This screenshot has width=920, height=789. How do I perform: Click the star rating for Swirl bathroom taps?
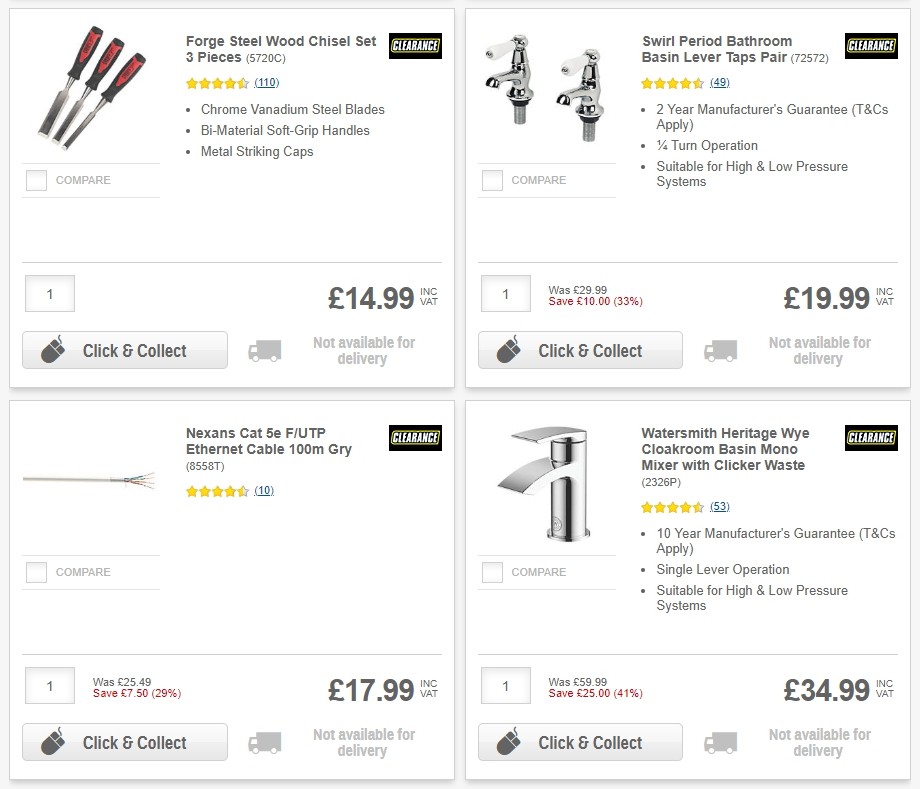[x=672, y=83]
